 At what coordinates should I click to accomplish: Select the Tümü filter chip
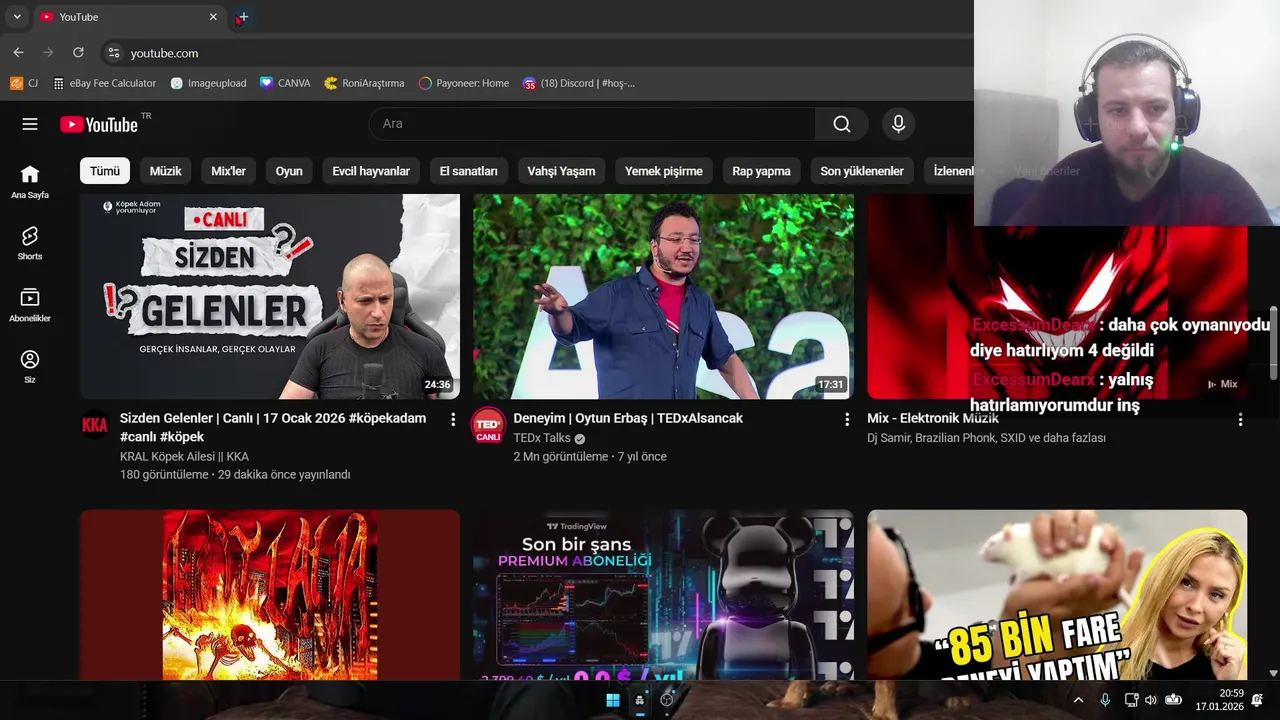tap(105, 171)
